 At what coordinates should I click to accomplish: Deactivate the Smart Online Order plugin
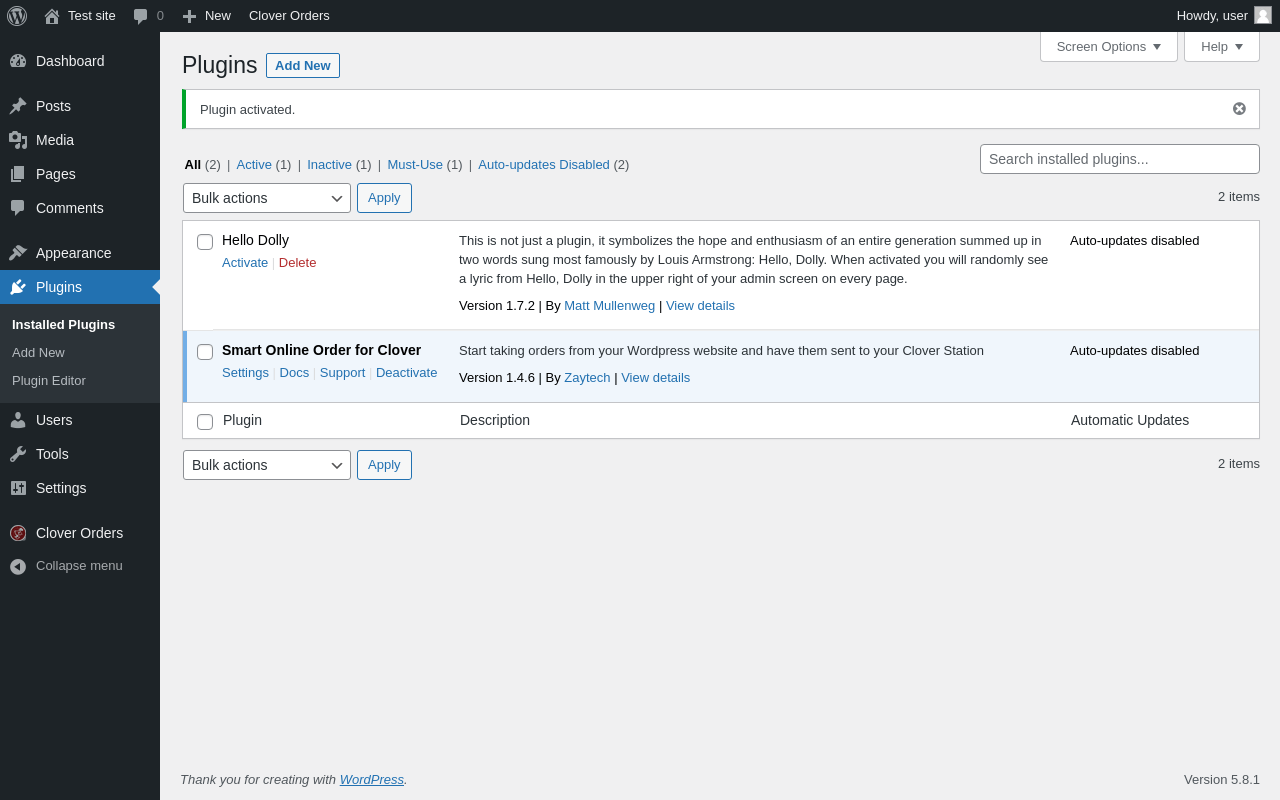406,373
